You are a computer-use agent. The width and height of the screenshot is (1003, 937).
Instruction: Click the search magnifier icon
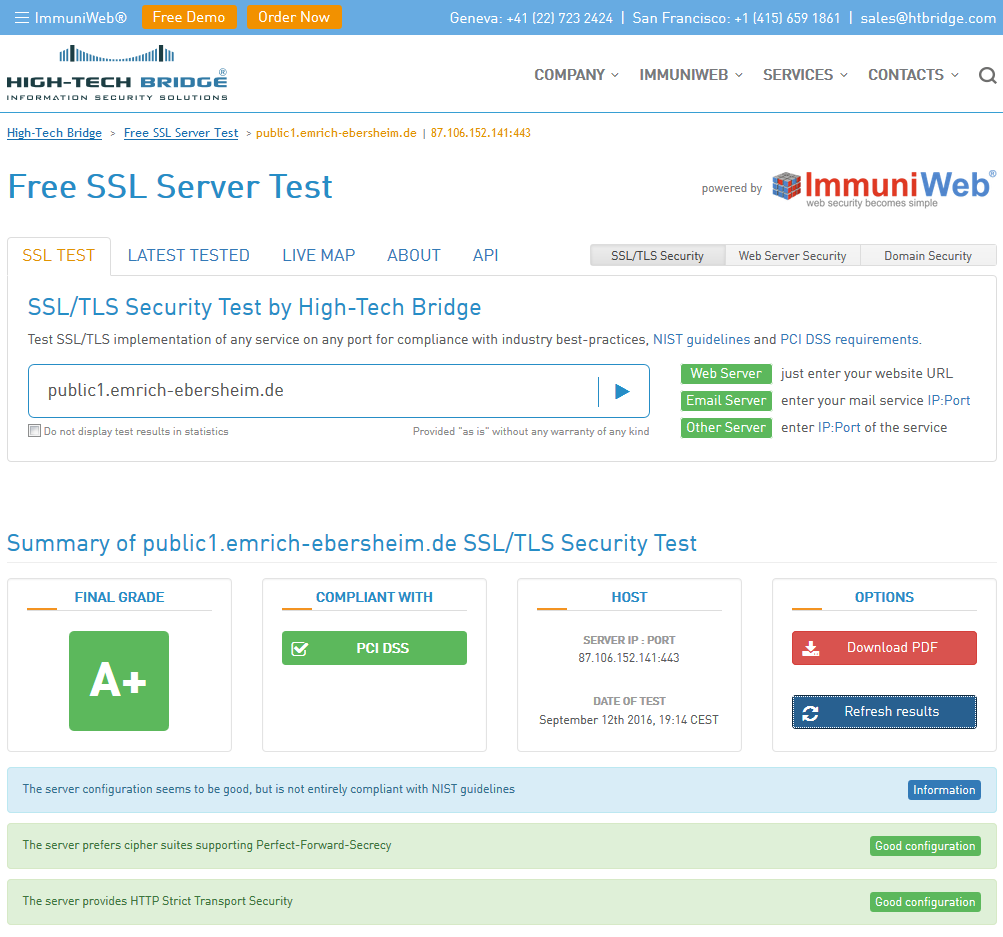coord(988,75)
